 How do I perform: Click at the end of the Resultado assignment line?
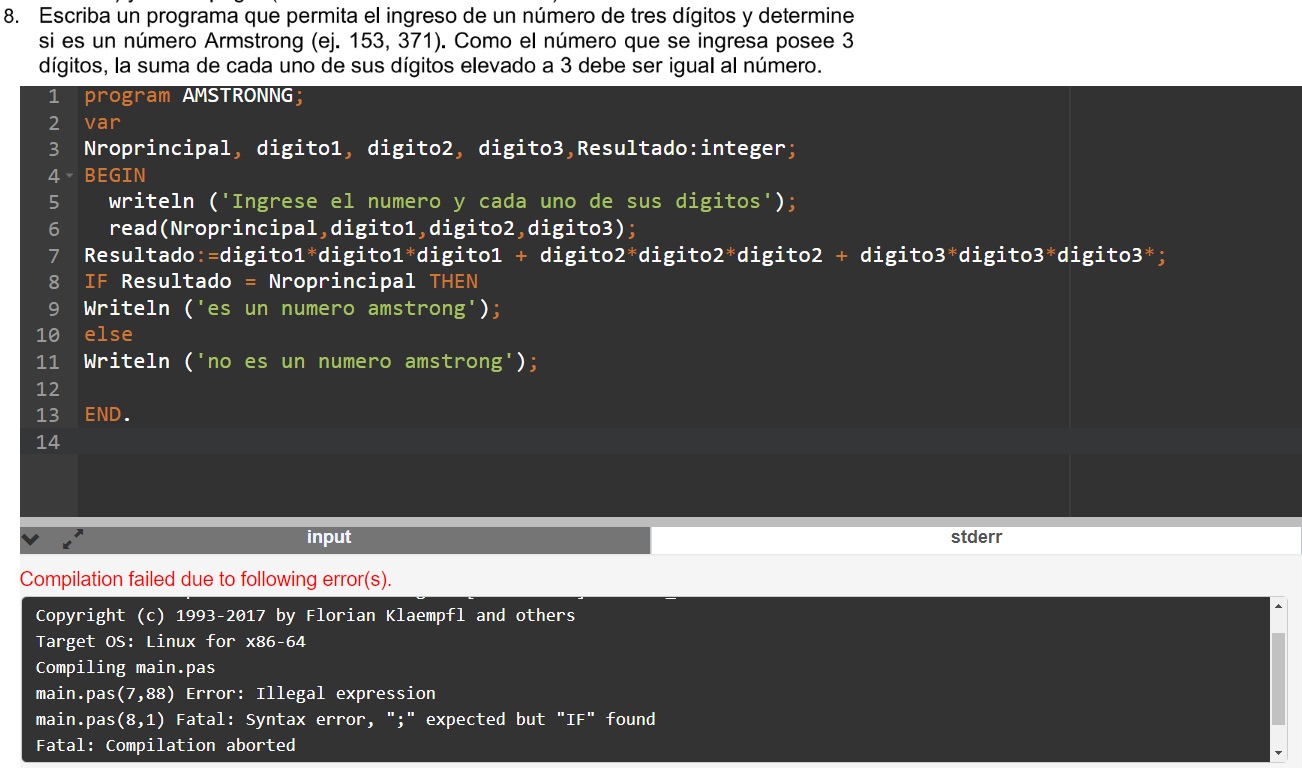click(1166, 255)
